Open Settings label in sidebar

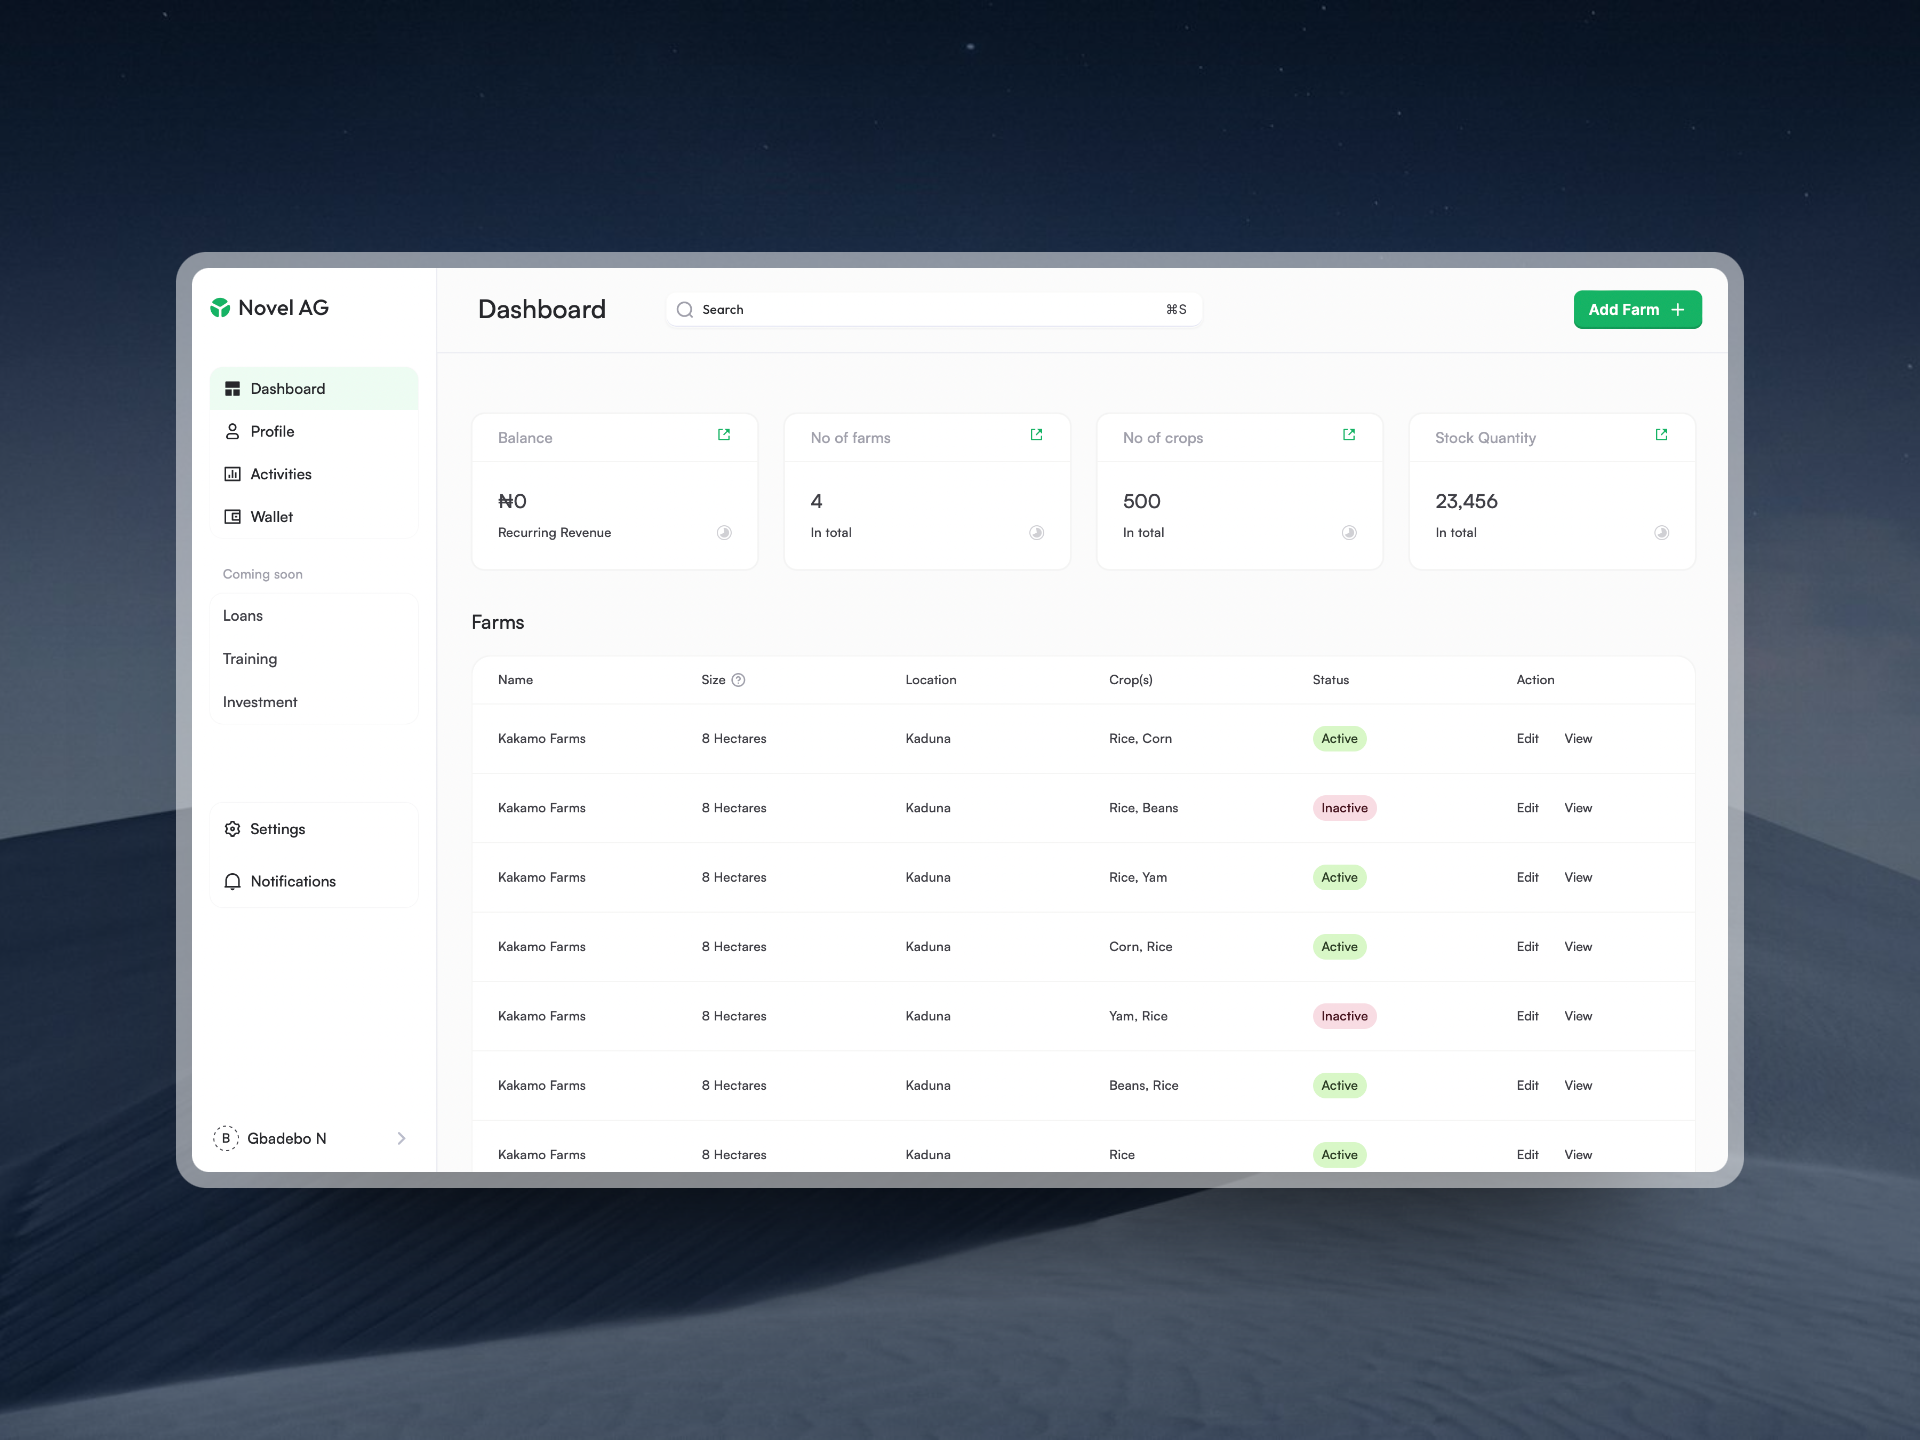pos(278,829)
